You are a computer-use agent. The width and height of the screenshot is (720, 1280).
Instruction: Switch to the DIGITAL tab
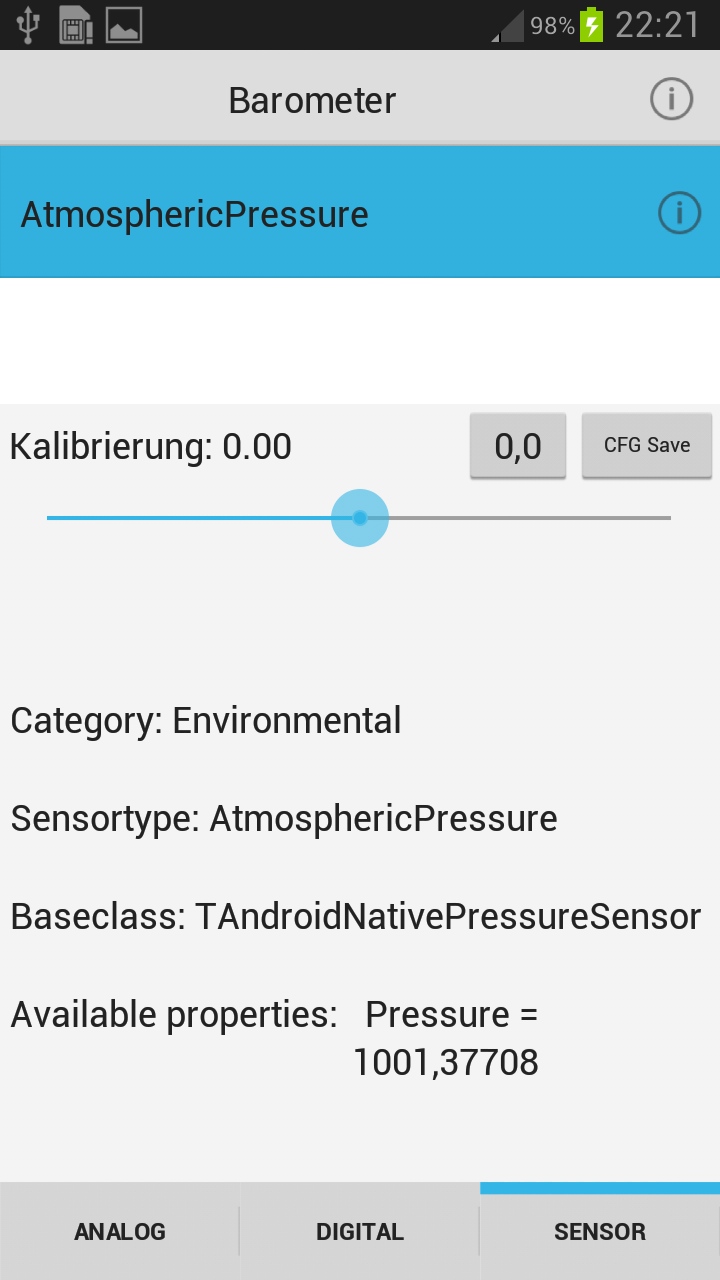pyautogui.click(x=360, y=1232)
